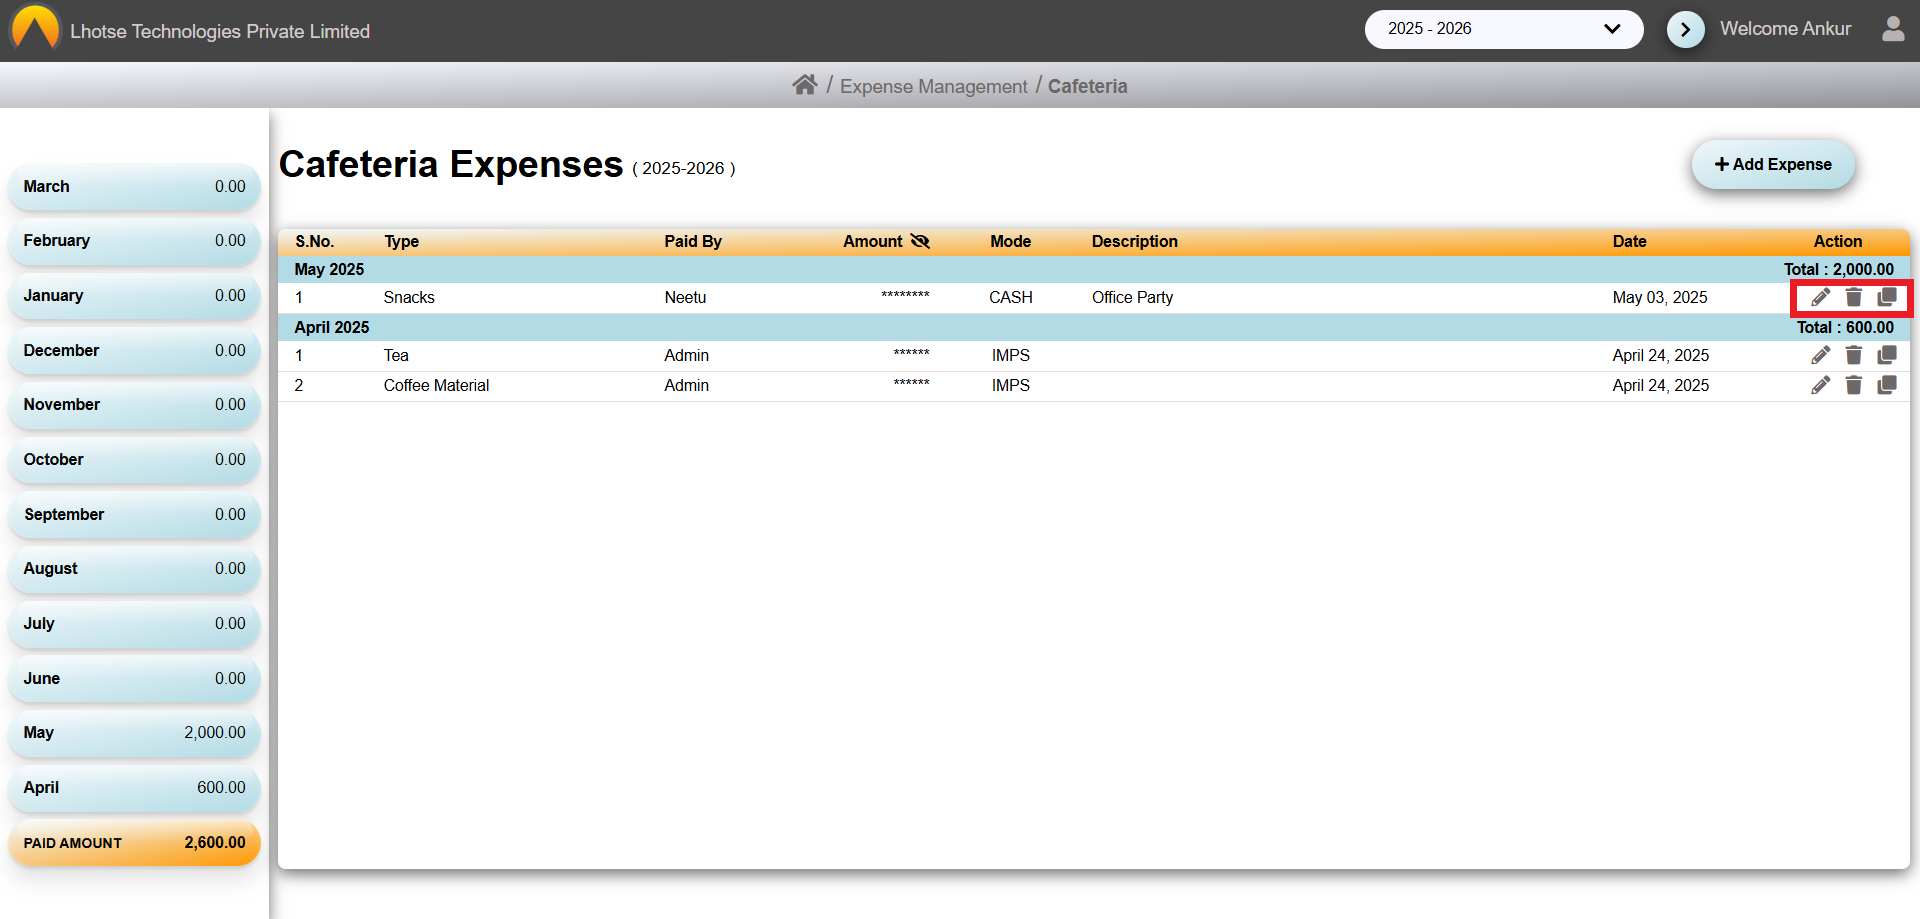1920x919 pixels.
Task: Click Date column header
Action: (1629, 241)
